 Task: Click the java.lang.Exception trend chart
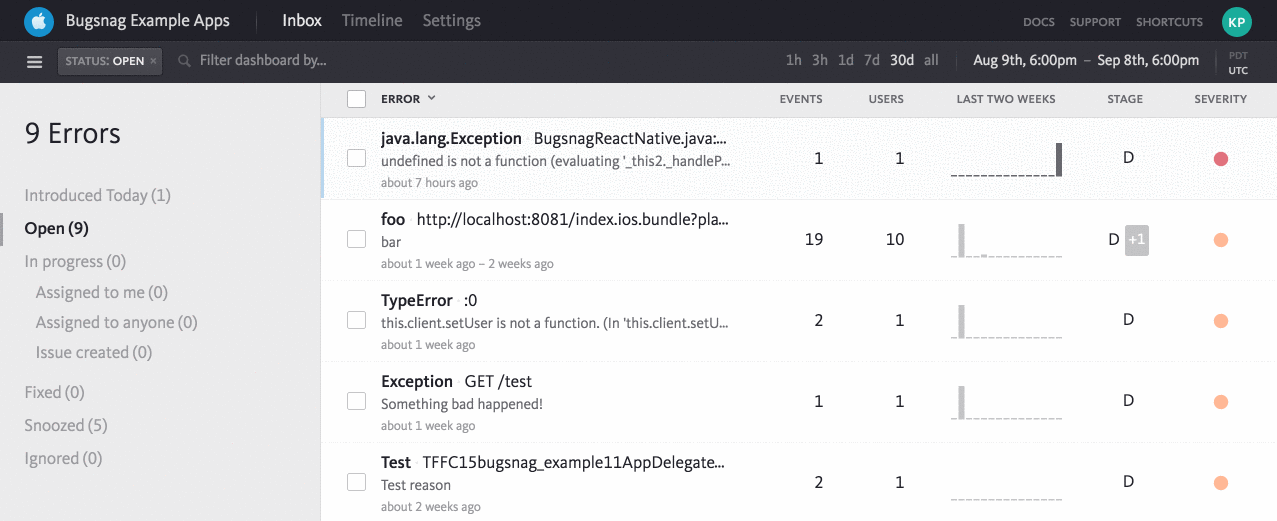pyautogui.click(x=1006, y=160)
